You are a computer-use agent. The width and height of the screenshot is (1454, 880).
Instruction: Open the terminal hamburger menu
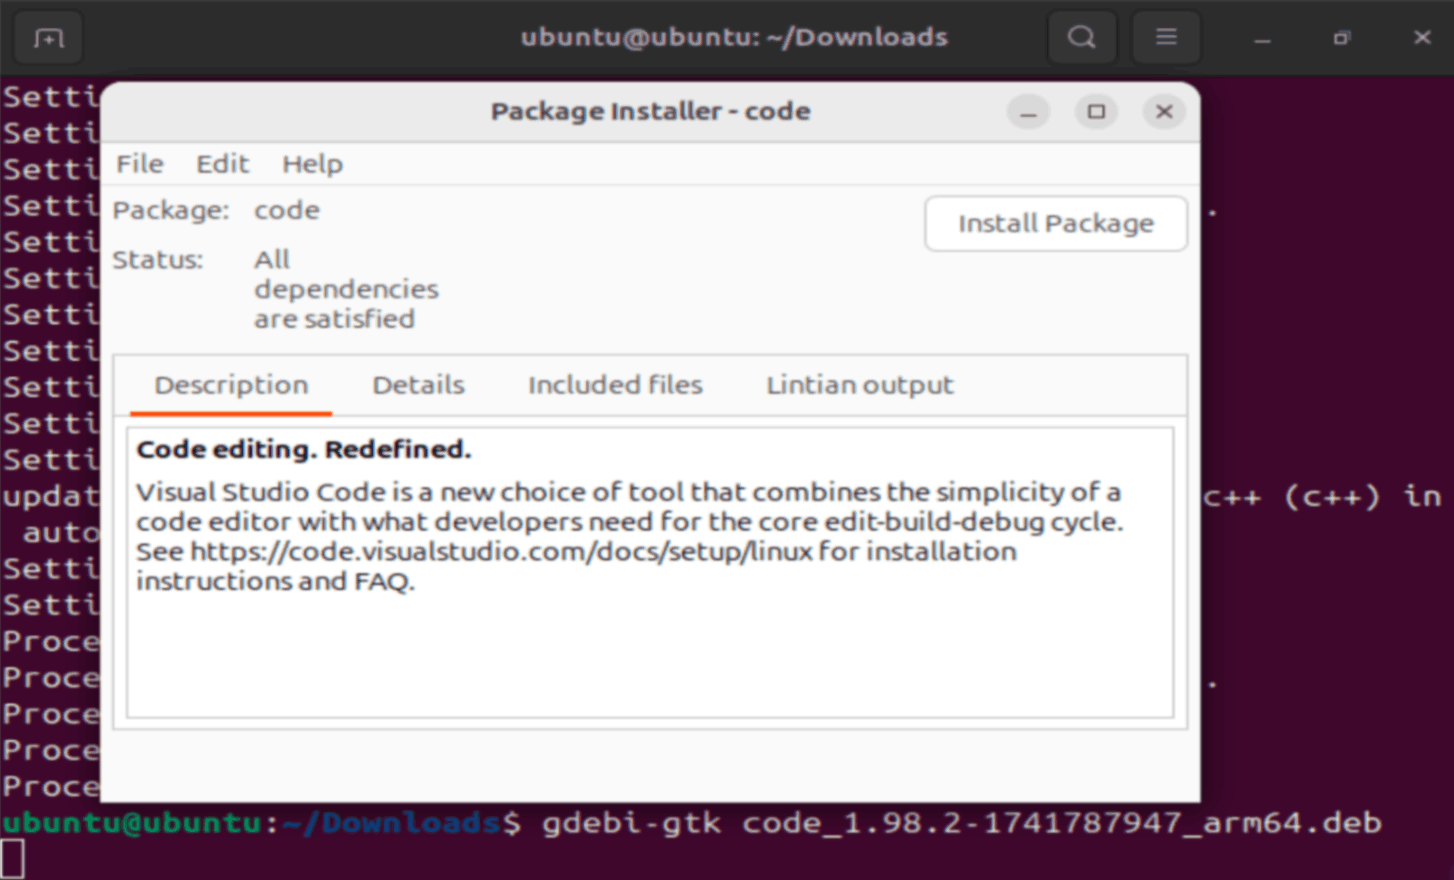point(1165,37)
